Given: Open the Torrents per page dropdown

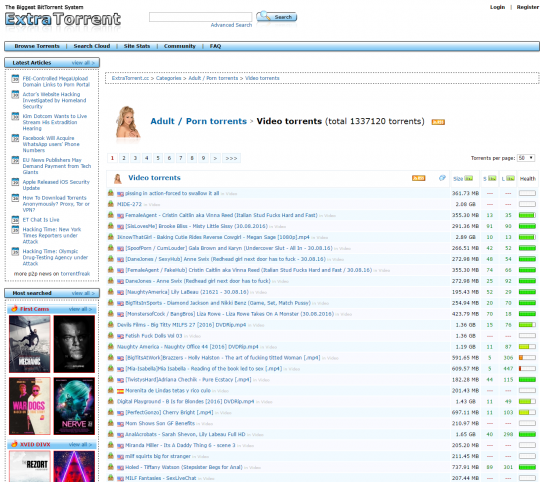Looking at the screenshot, I should pos(526,158).
